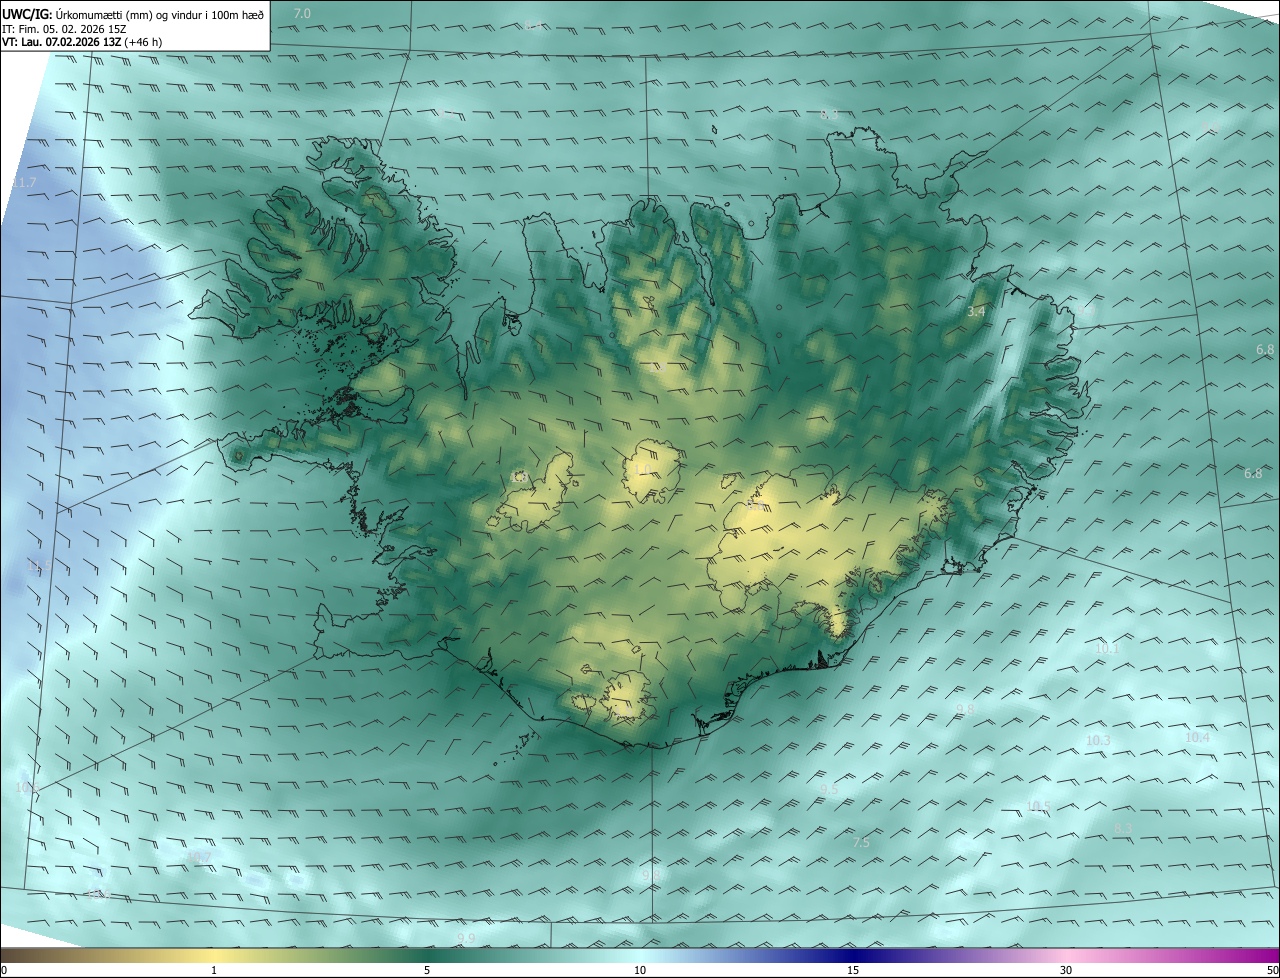Click the "50" tick label on the colour scale
Screen dimensions: 1280x978
[x=1272, y=971]
